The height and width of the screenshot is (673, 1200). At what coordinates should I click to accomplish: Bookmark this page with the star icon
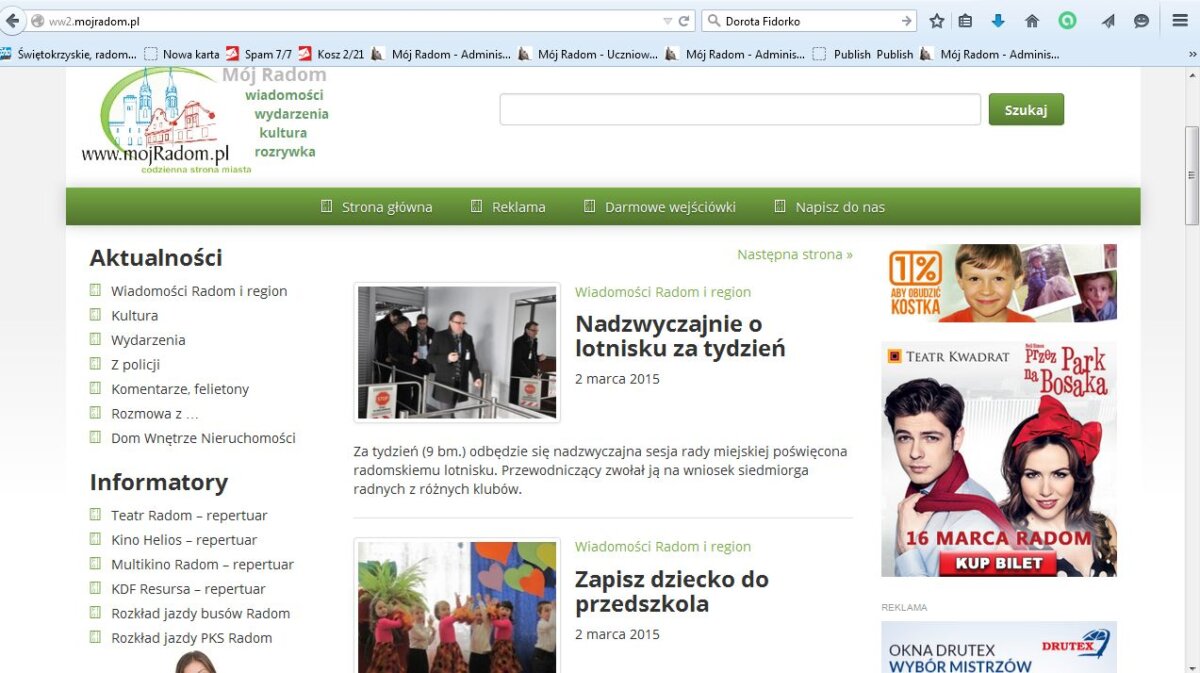(x=937, y=21)
